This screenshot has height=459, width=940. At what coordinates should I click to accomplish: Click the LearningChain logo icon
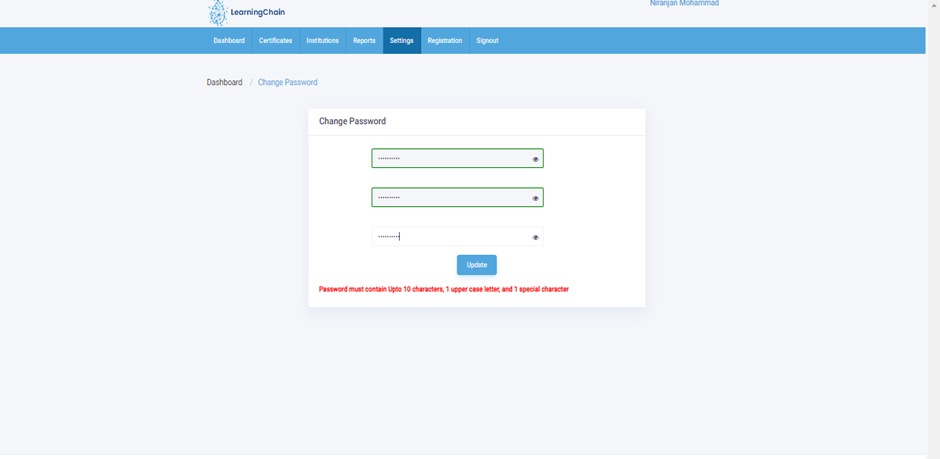tap(217, 13)
